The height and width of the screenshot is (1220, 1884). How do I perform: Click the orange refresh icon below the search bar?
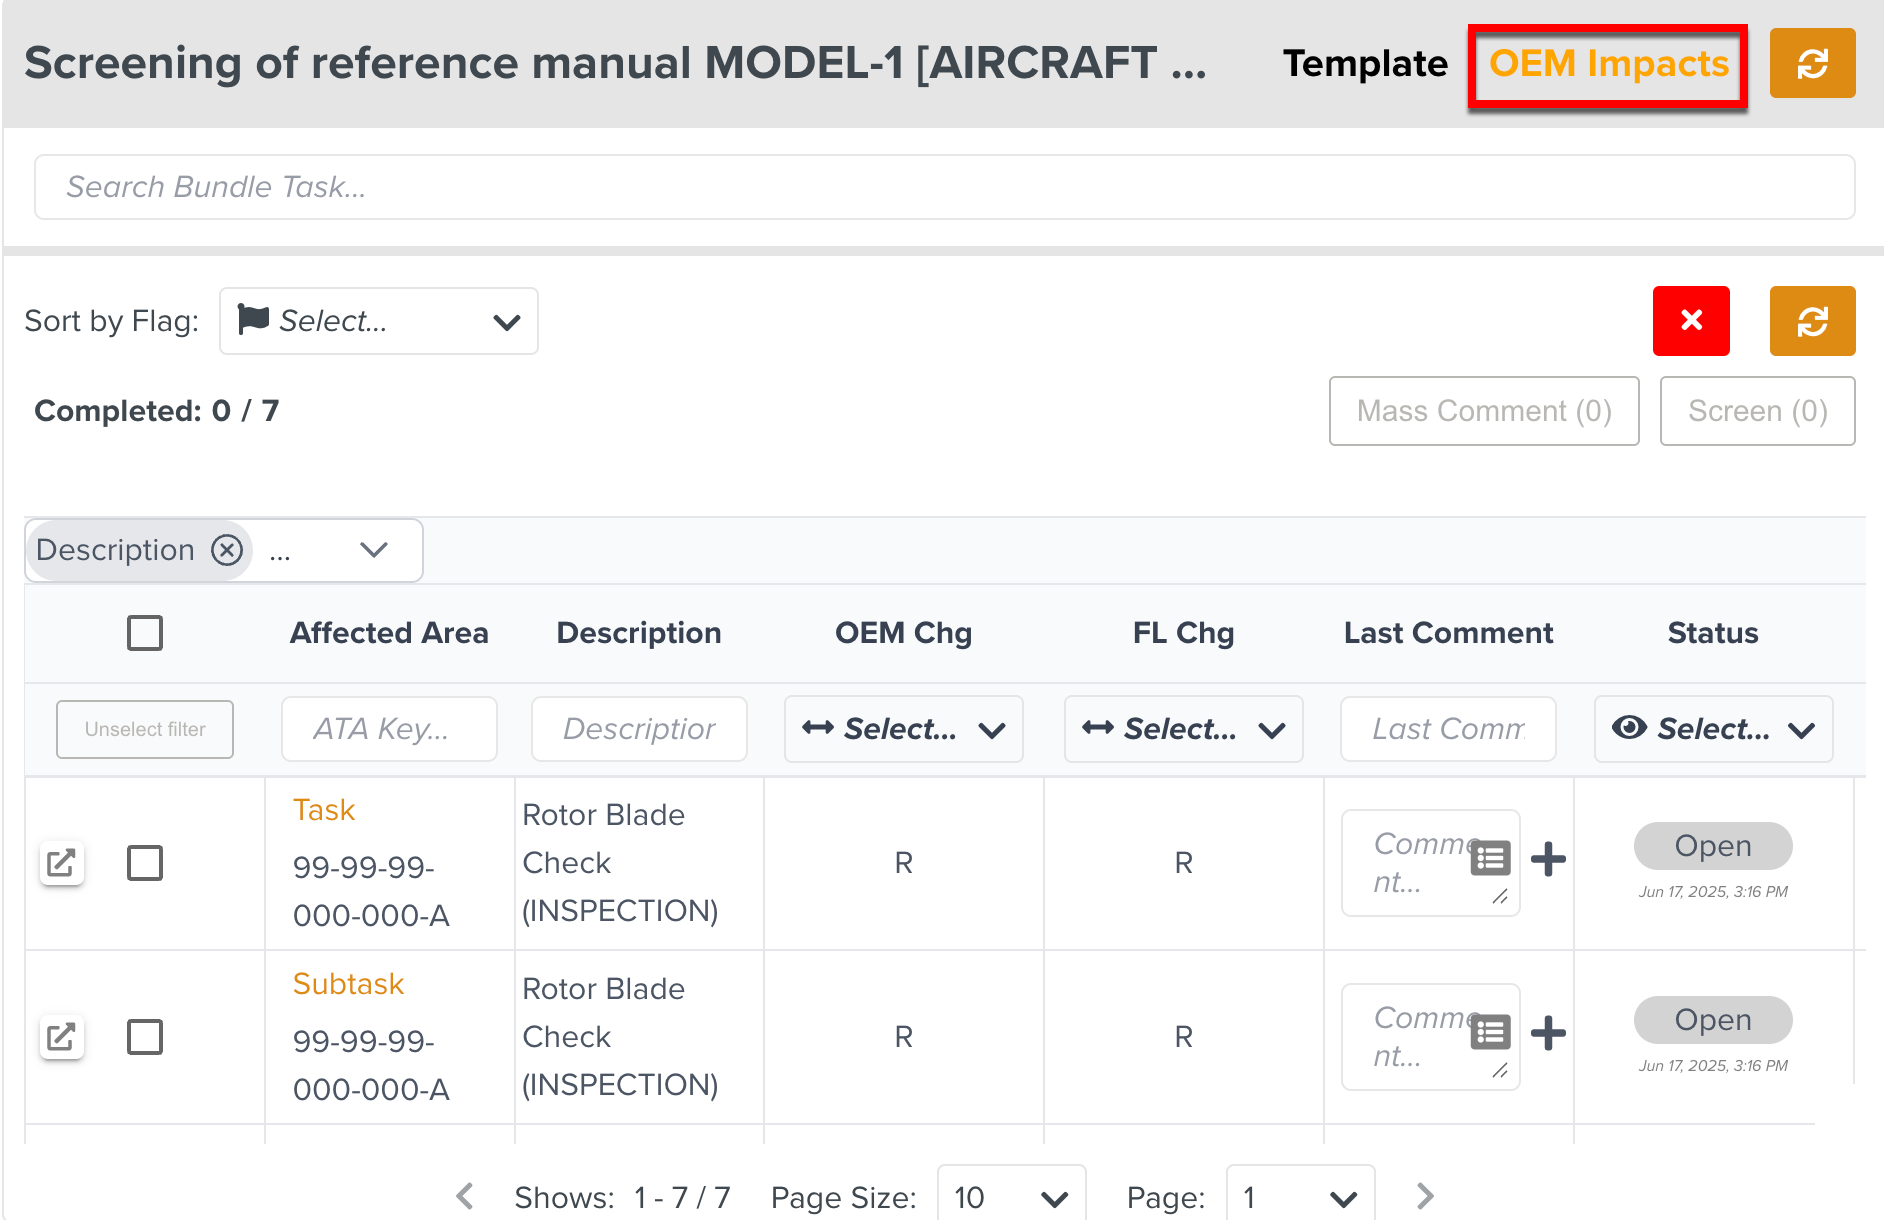point(1811,321)
